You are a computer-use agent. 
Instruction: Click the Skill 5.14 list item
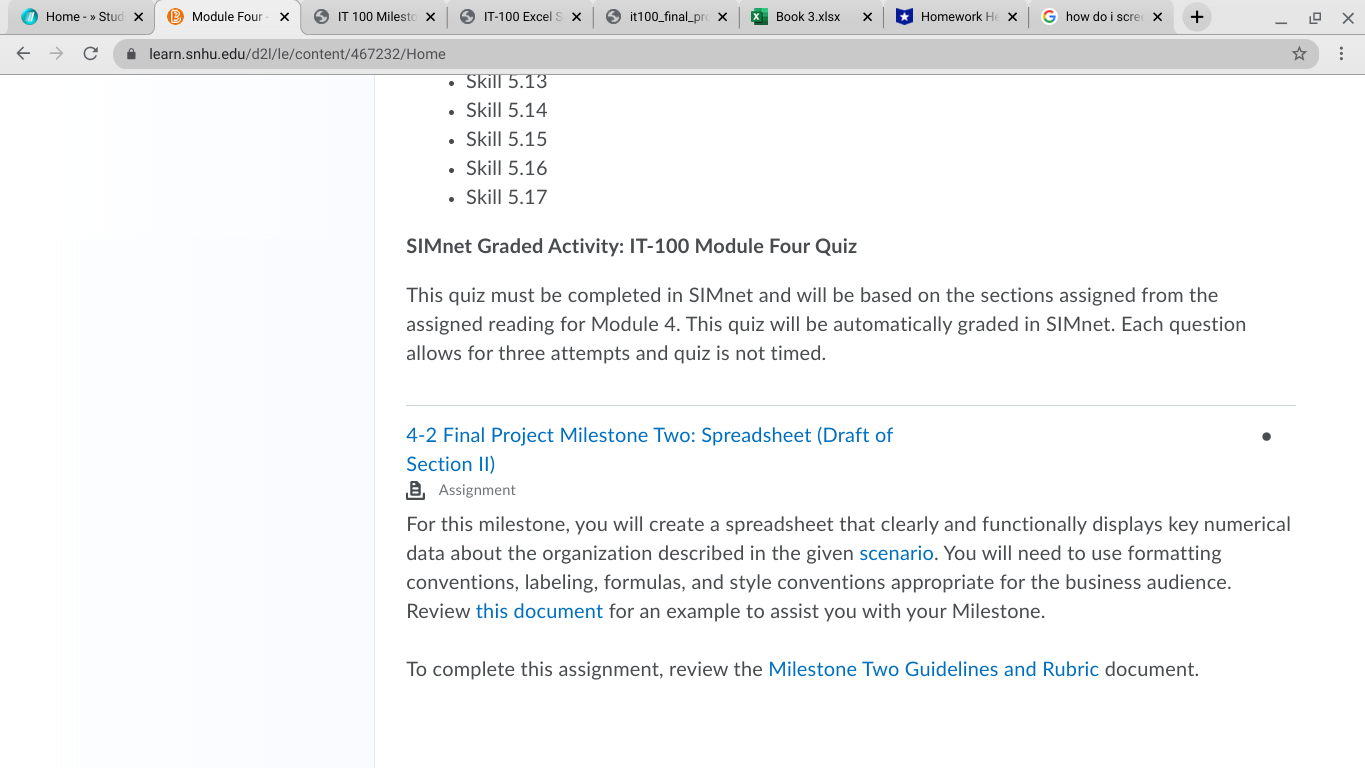[506, 110]
